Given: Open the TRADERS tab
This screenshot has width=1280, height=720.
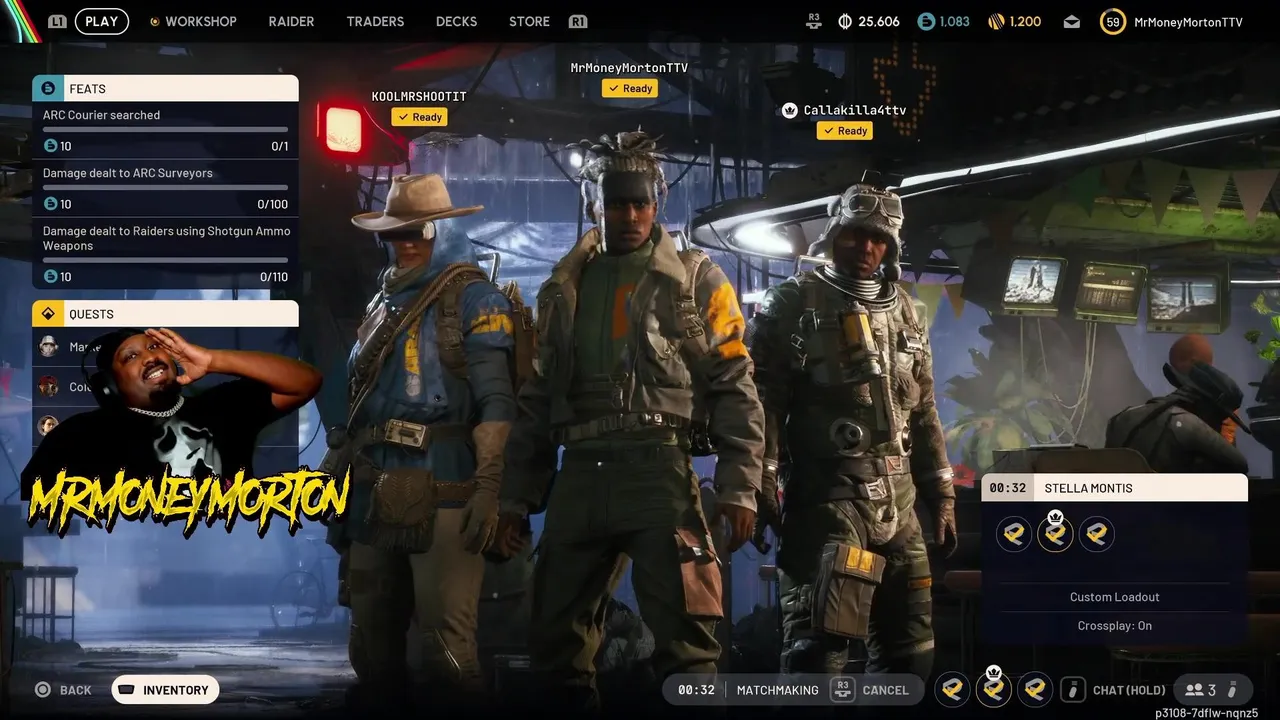Looking at the screenshot, I should (375, 21).
